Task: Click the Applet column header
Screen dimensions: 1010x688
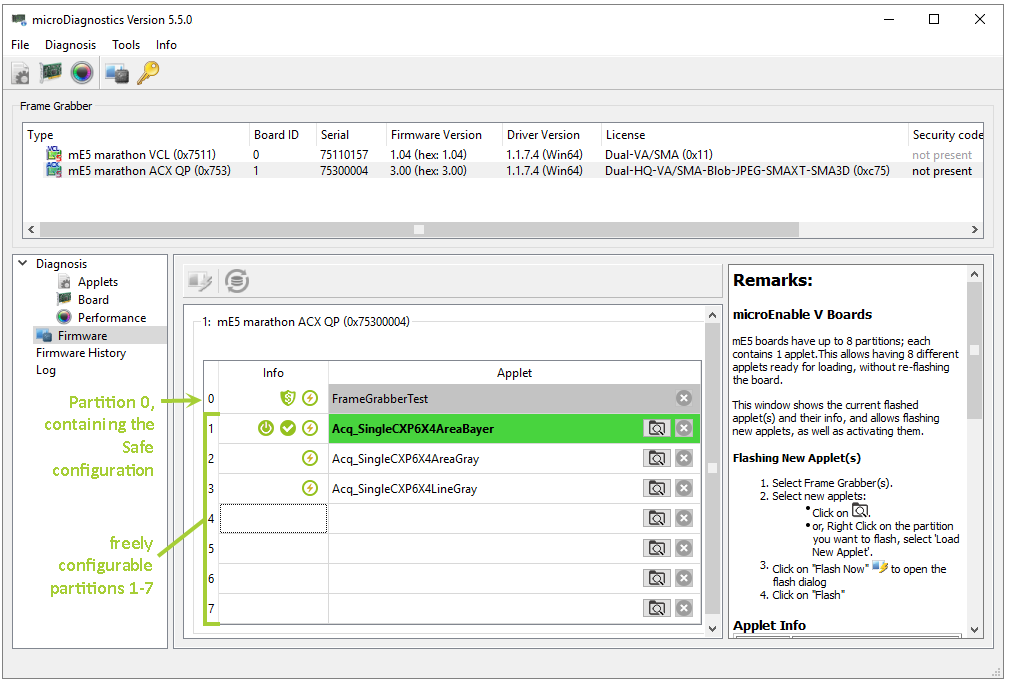Action: click(x=514, y=372)
